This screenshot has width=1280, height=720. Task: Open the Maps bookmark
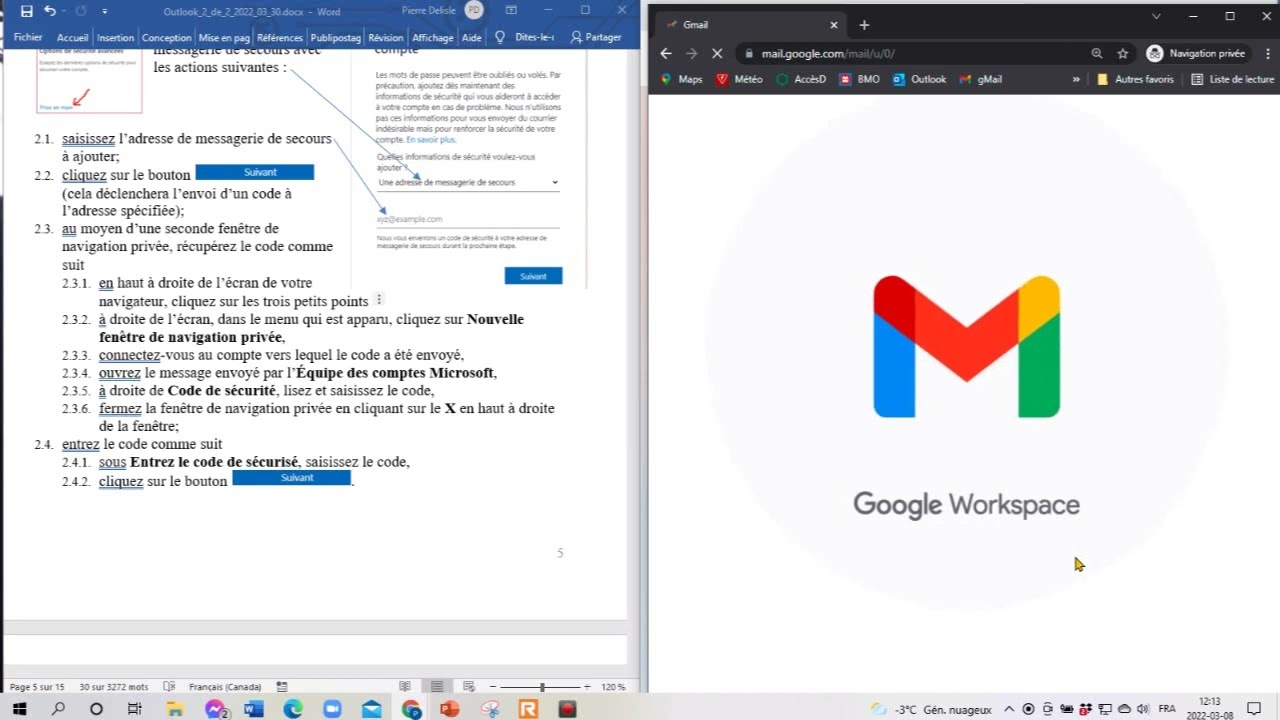[682, 79]
